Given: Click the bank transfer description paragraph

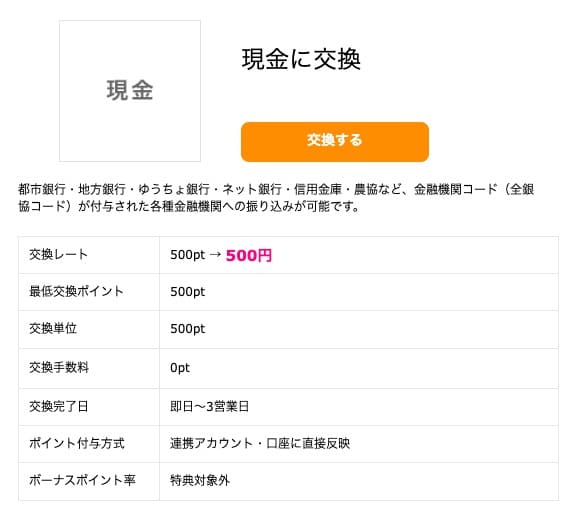Looking at the screenshot, I should tap(276, 198).
